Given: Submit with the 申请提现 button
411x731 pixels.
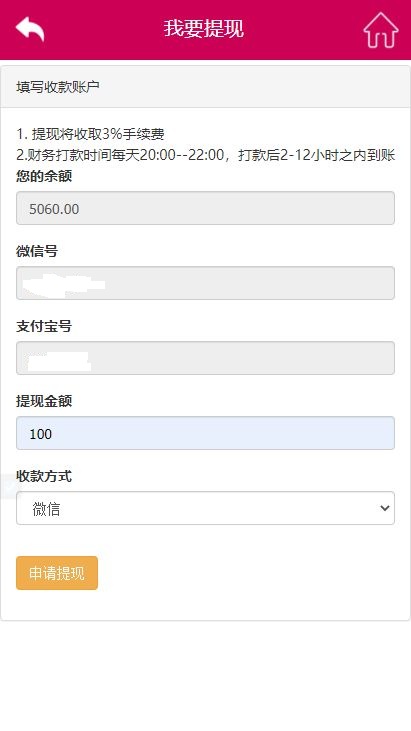Looking at the screenshot, I should [57, 573].
